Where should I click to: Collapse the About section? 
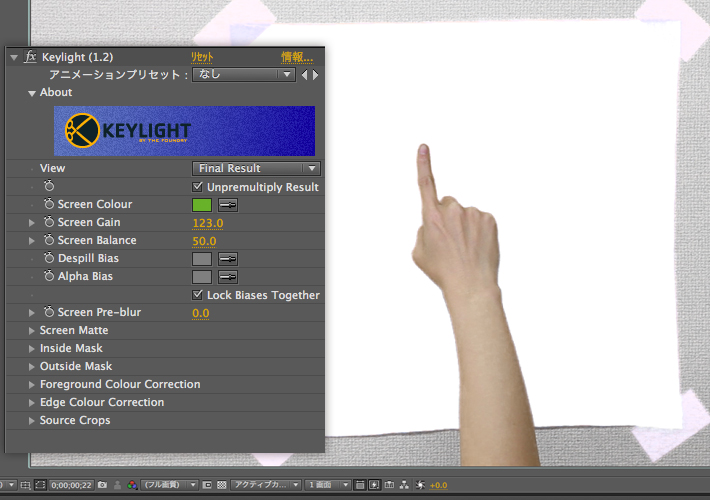pos(32,93)
